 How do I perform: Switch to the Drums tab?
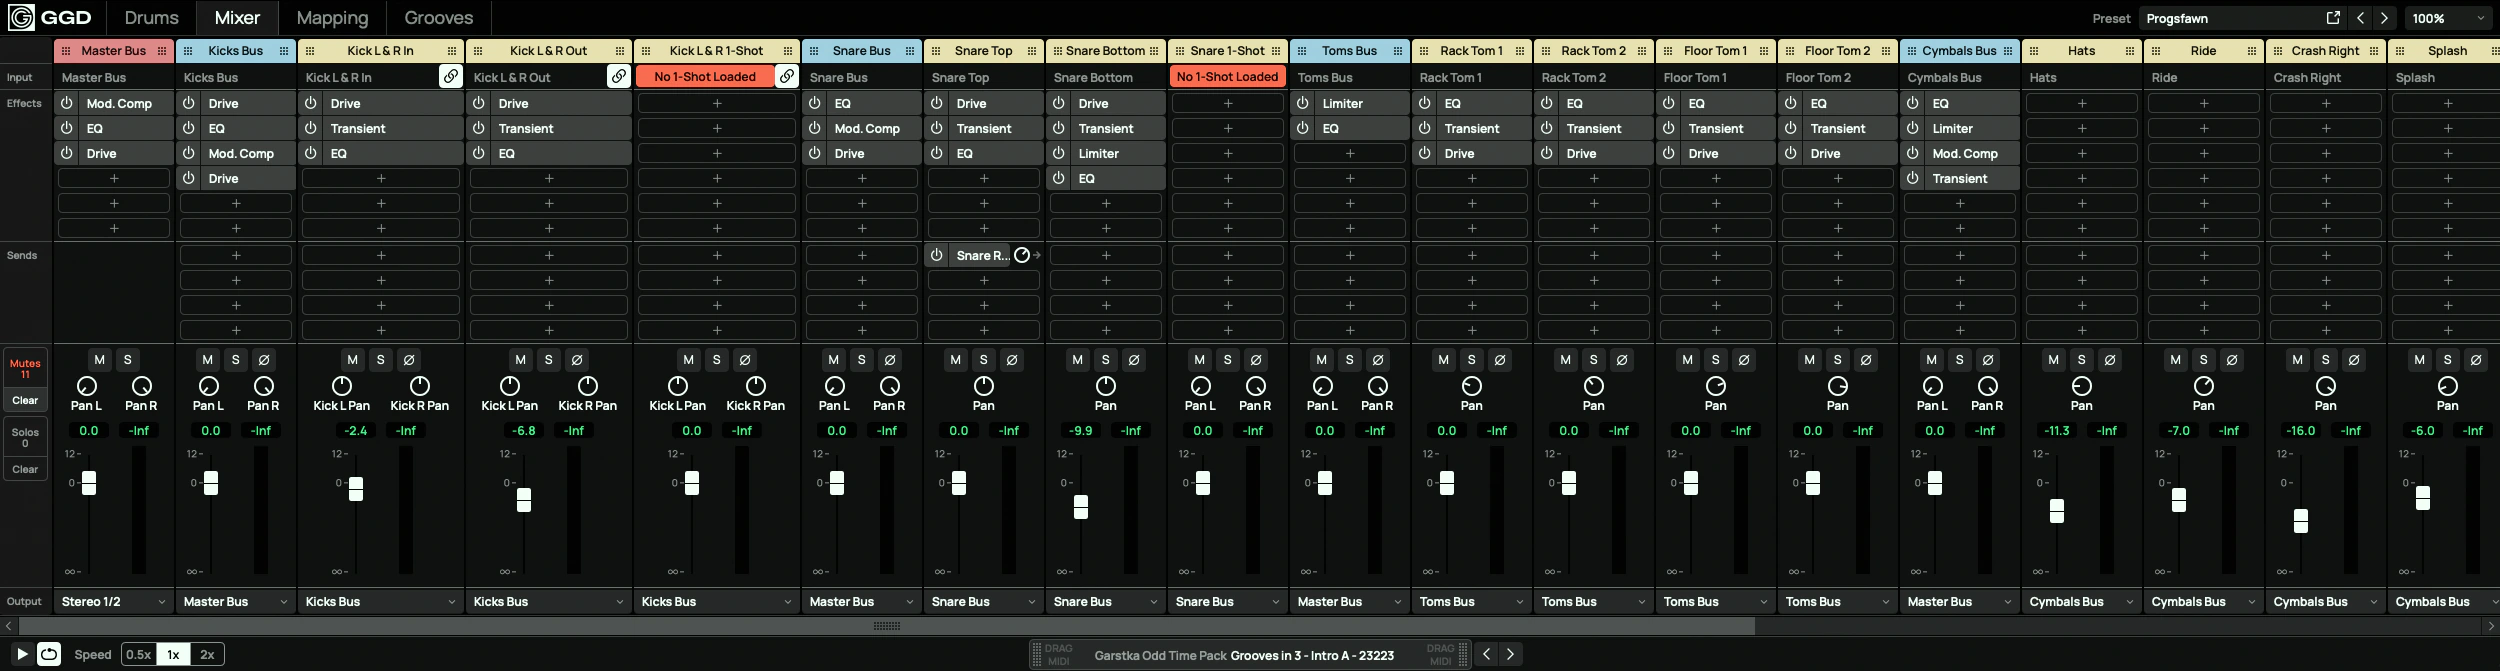[151, 18]
